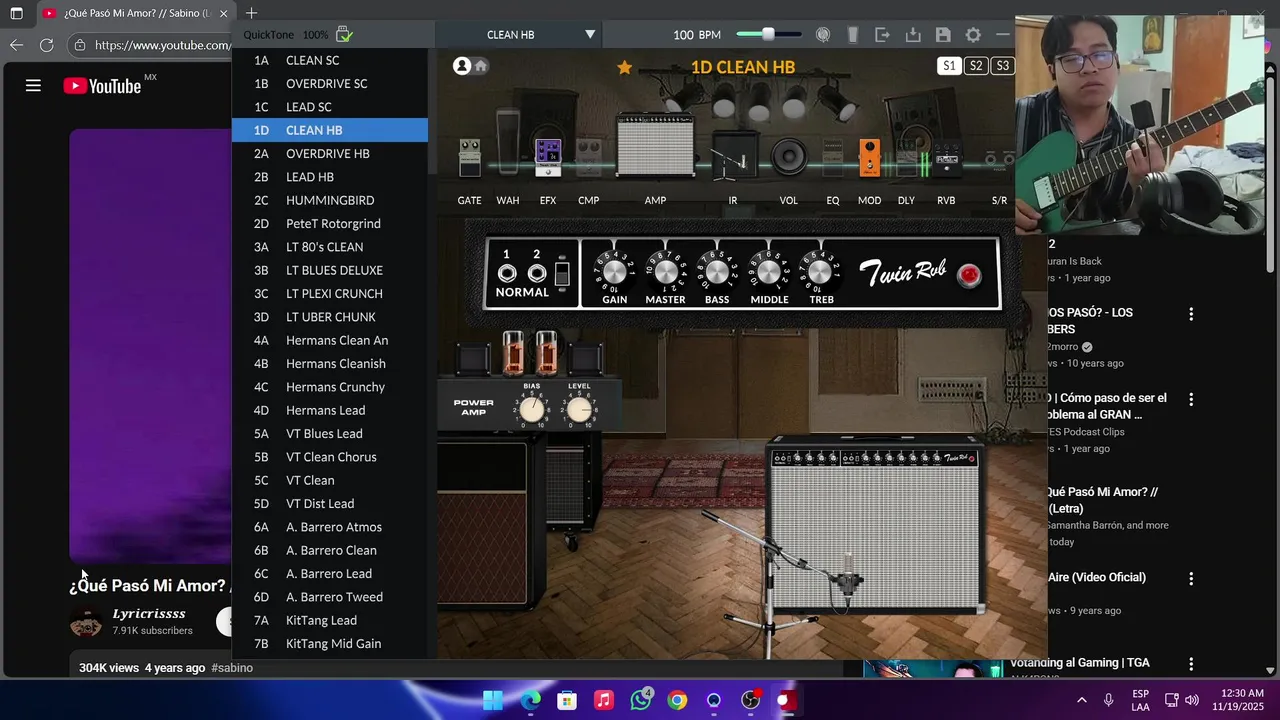Select the RVB reverb pedal

[x=946, y=159]
